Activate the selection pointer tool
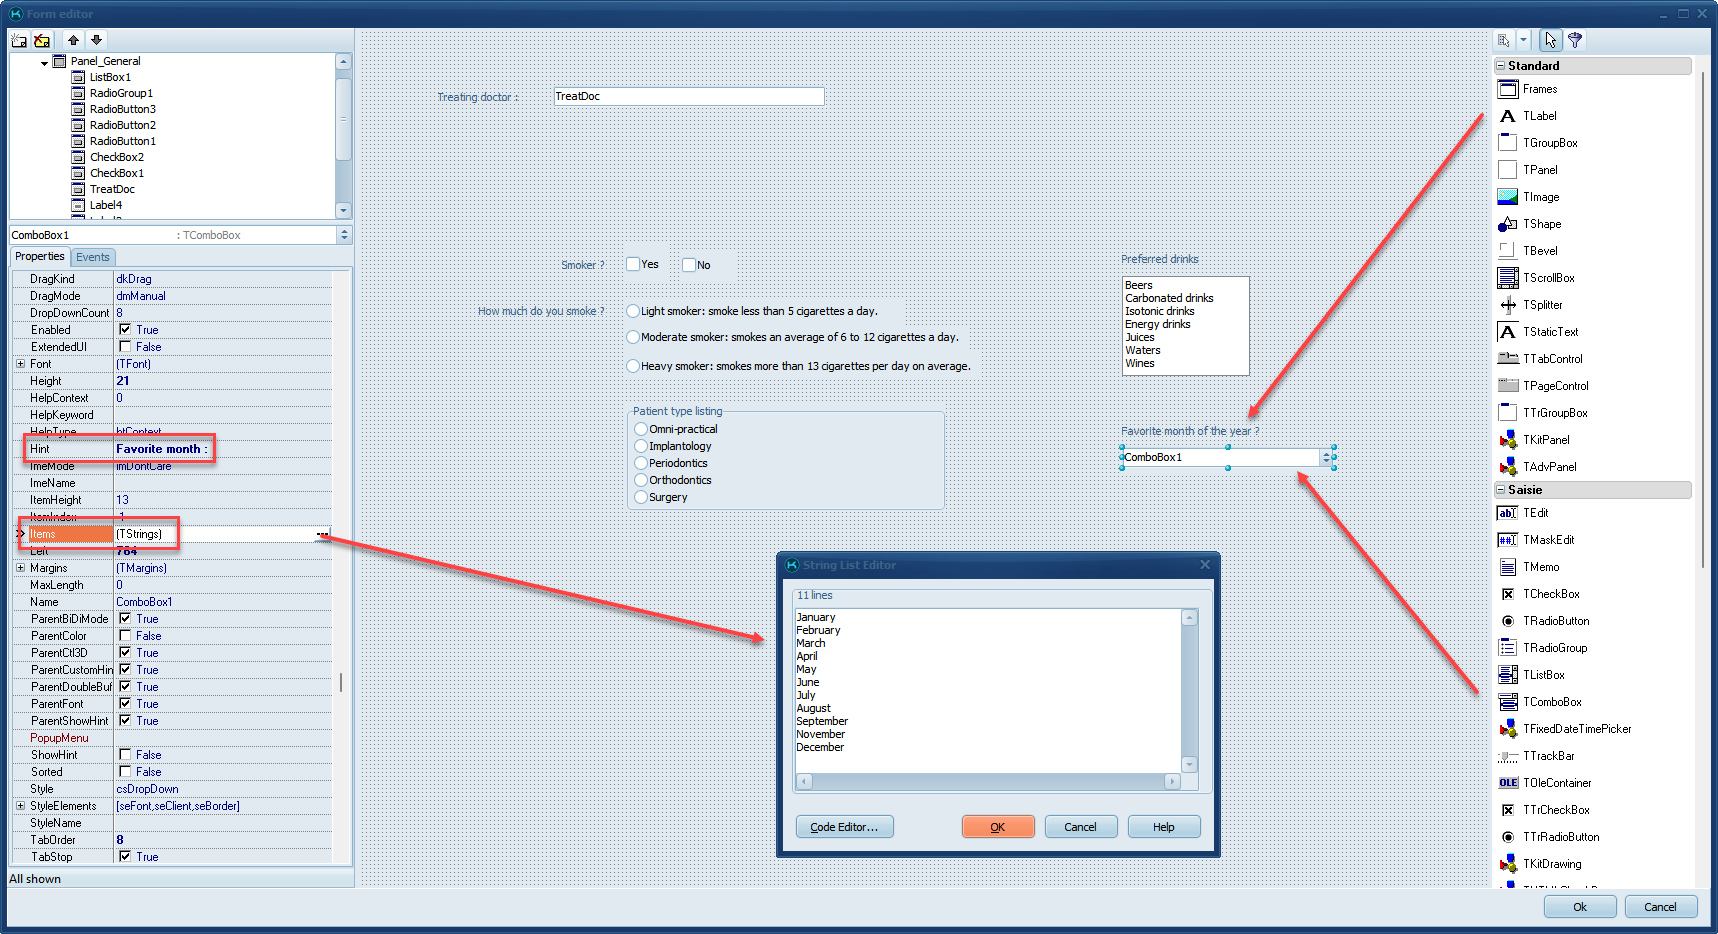The image size is (1718, 934). 1550,40
